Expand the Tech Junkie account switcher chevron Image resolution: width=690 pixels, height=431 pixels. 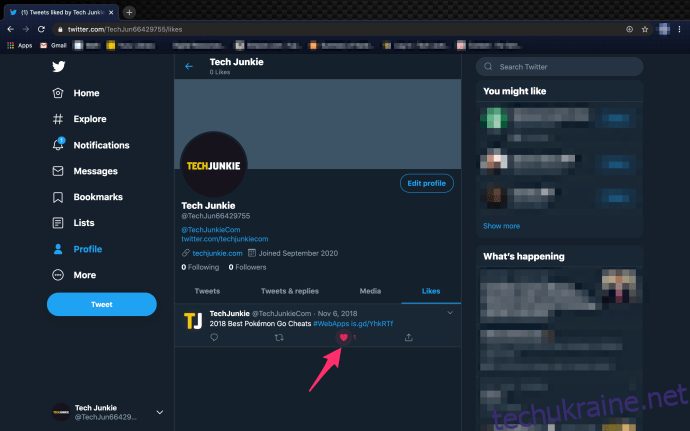(160, 412)
